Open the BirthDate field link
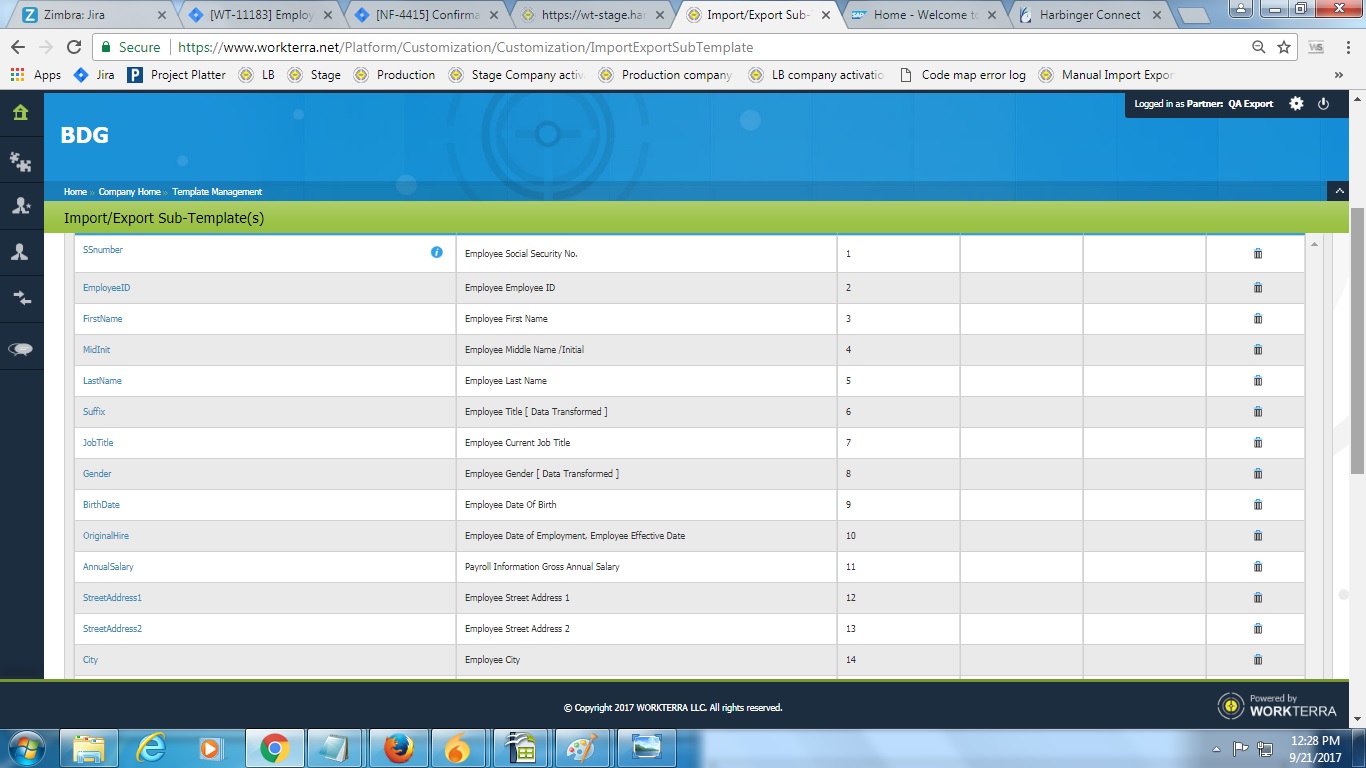 pos(101,505)
